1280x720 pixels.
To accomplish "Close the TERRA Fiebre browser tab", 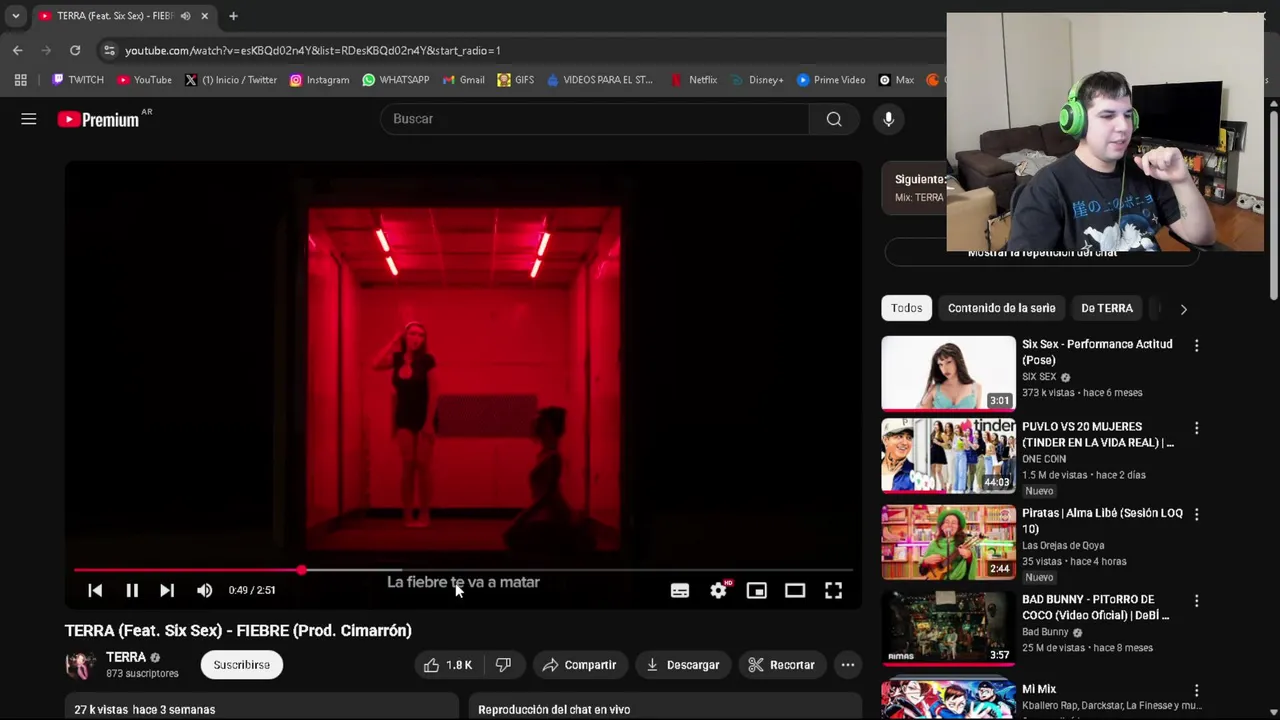I will click(205, 16).
